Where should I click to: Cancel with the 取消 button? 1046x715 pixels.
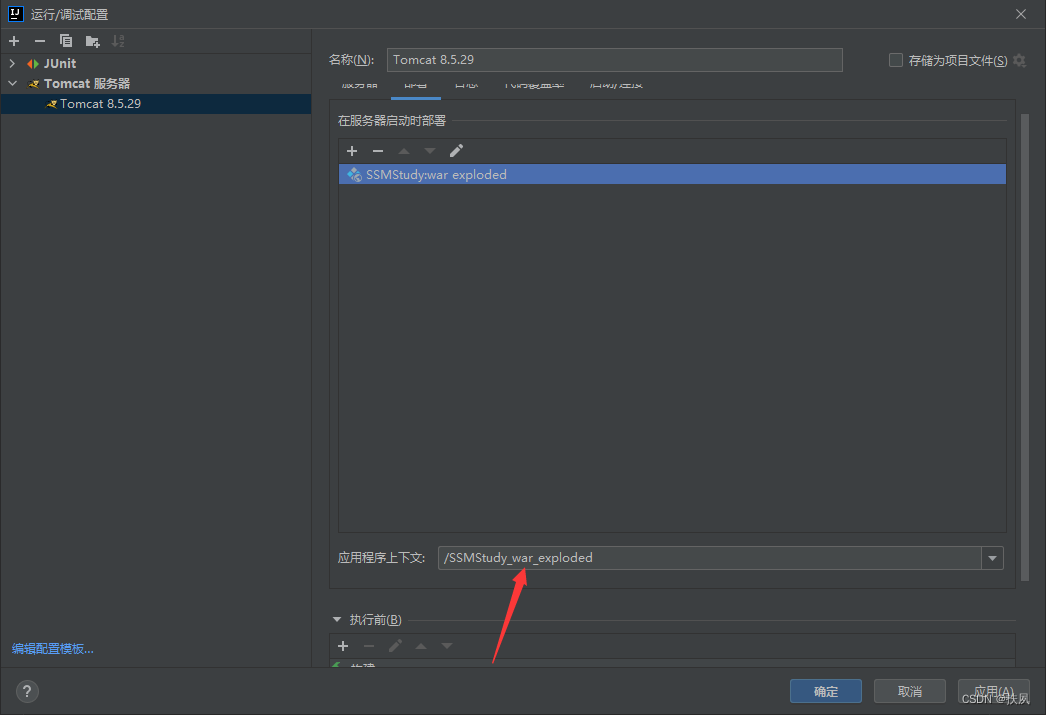pos(909,691)
